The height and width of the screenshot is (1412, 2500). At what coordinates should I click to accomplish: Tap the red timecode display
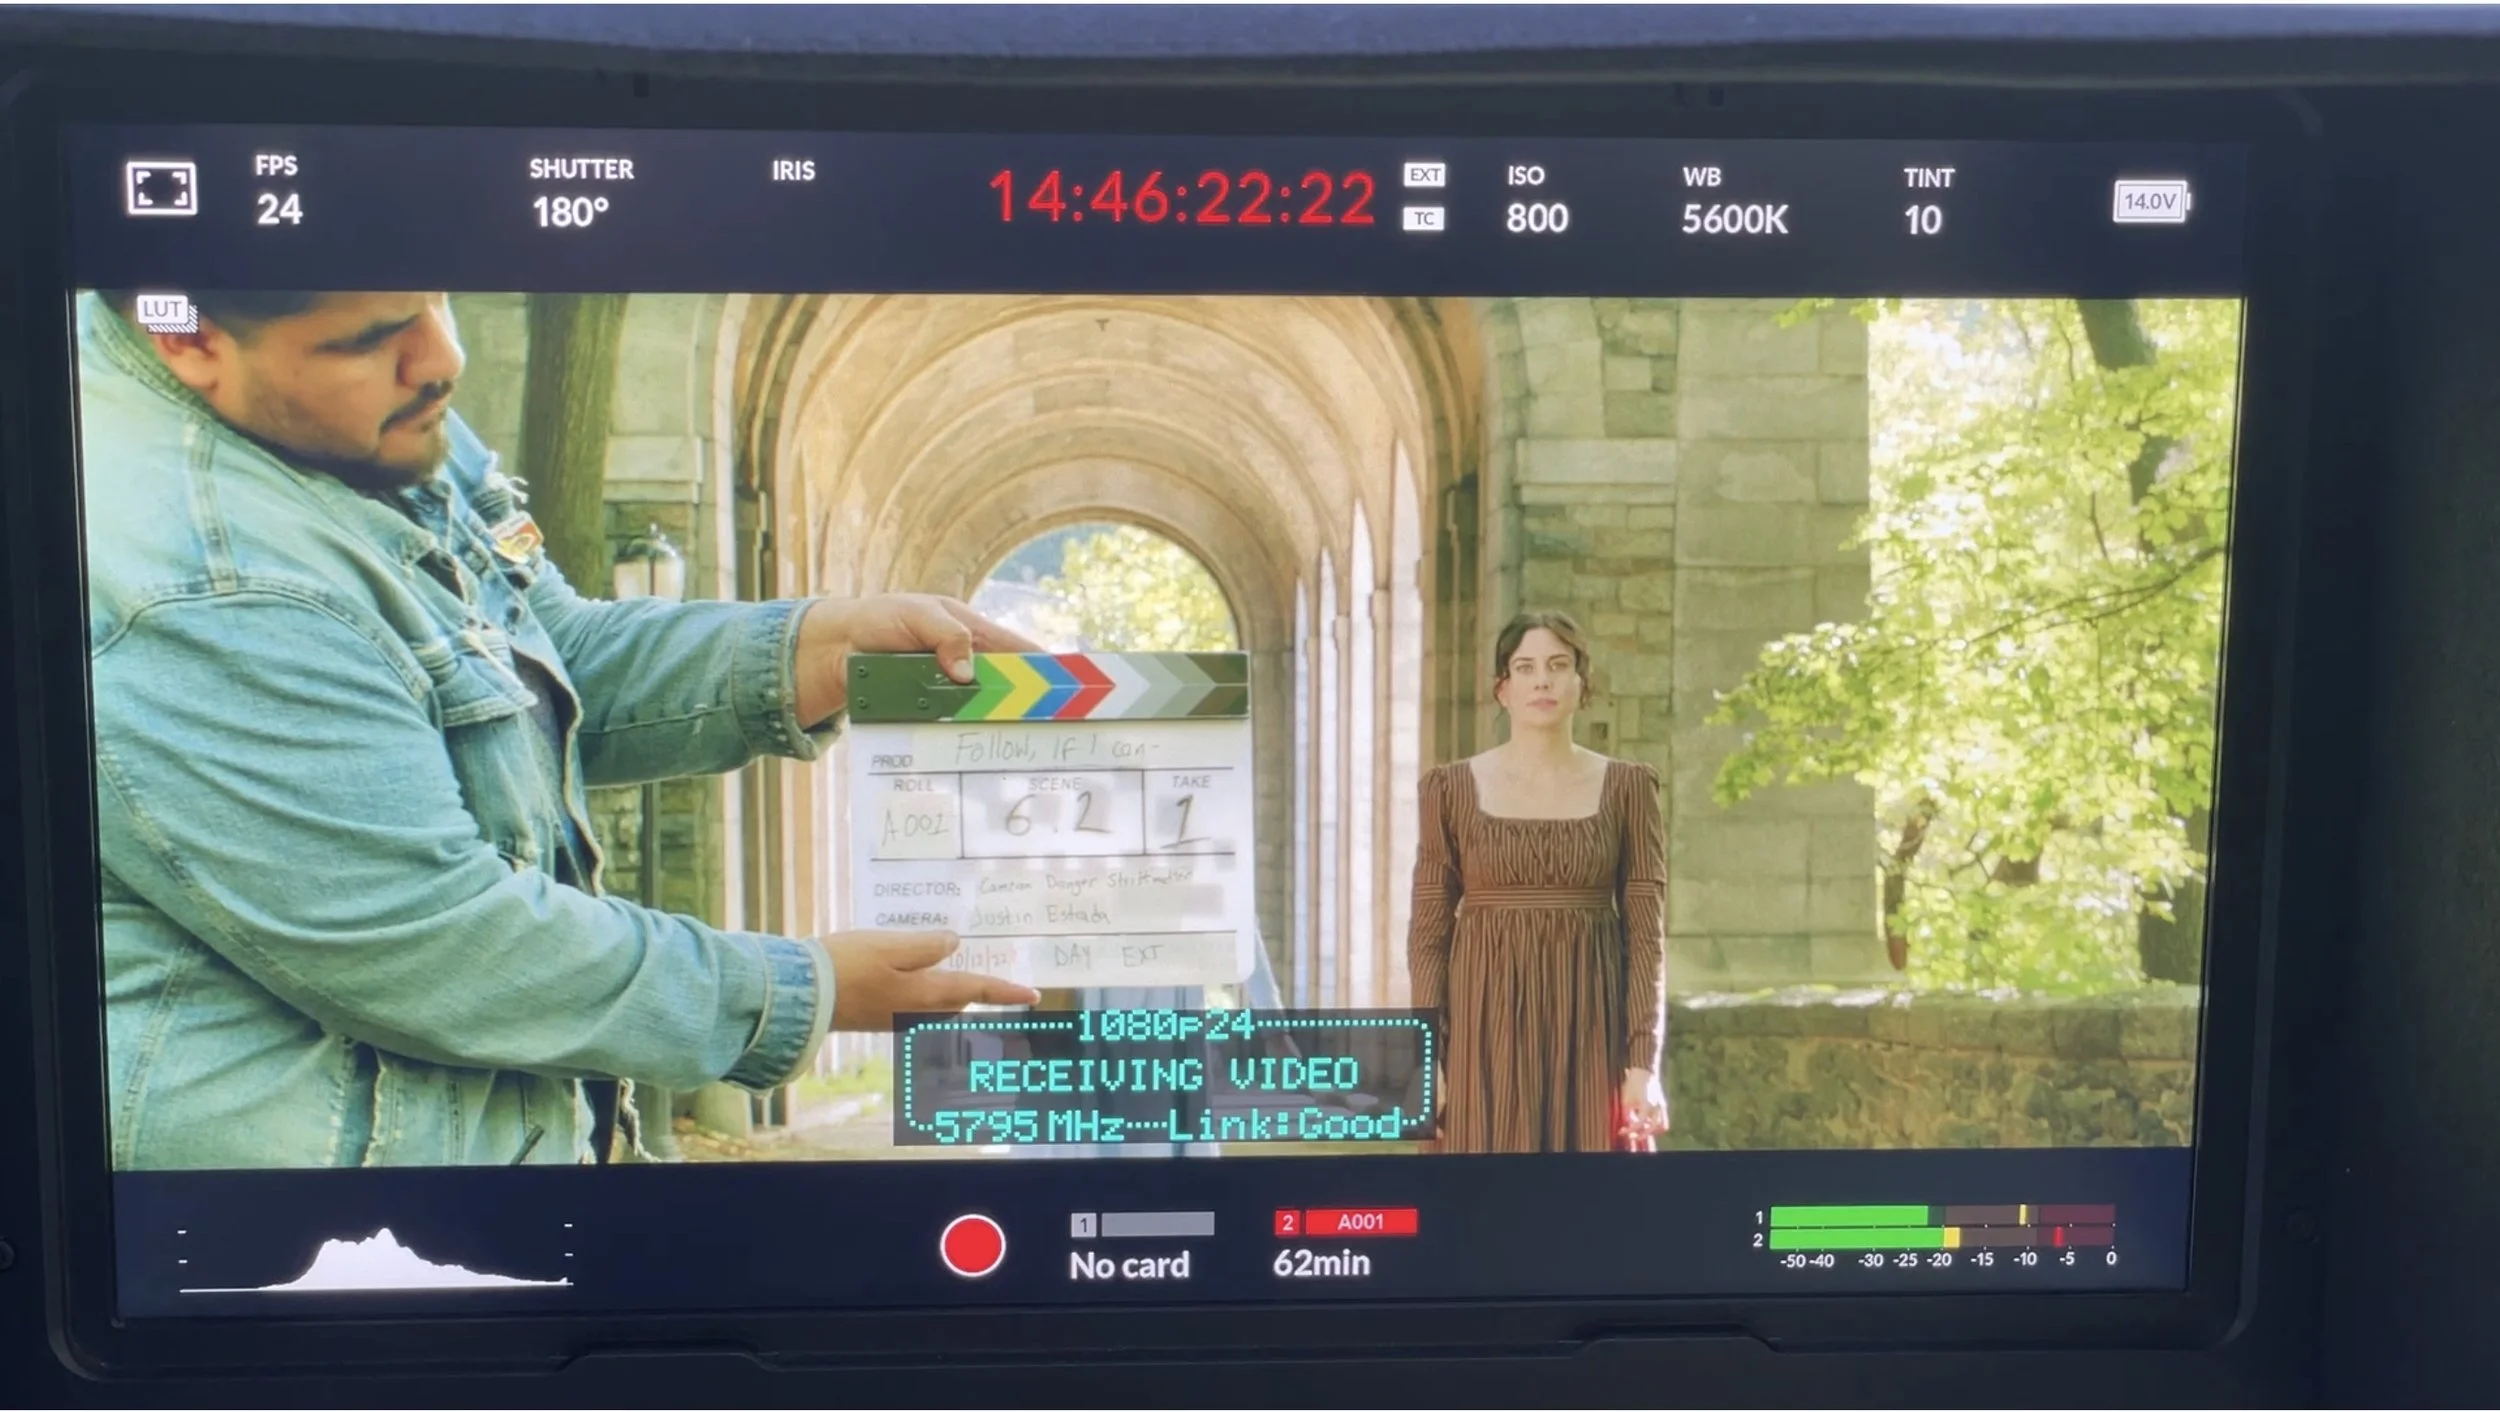click(x=1182, y=197)
